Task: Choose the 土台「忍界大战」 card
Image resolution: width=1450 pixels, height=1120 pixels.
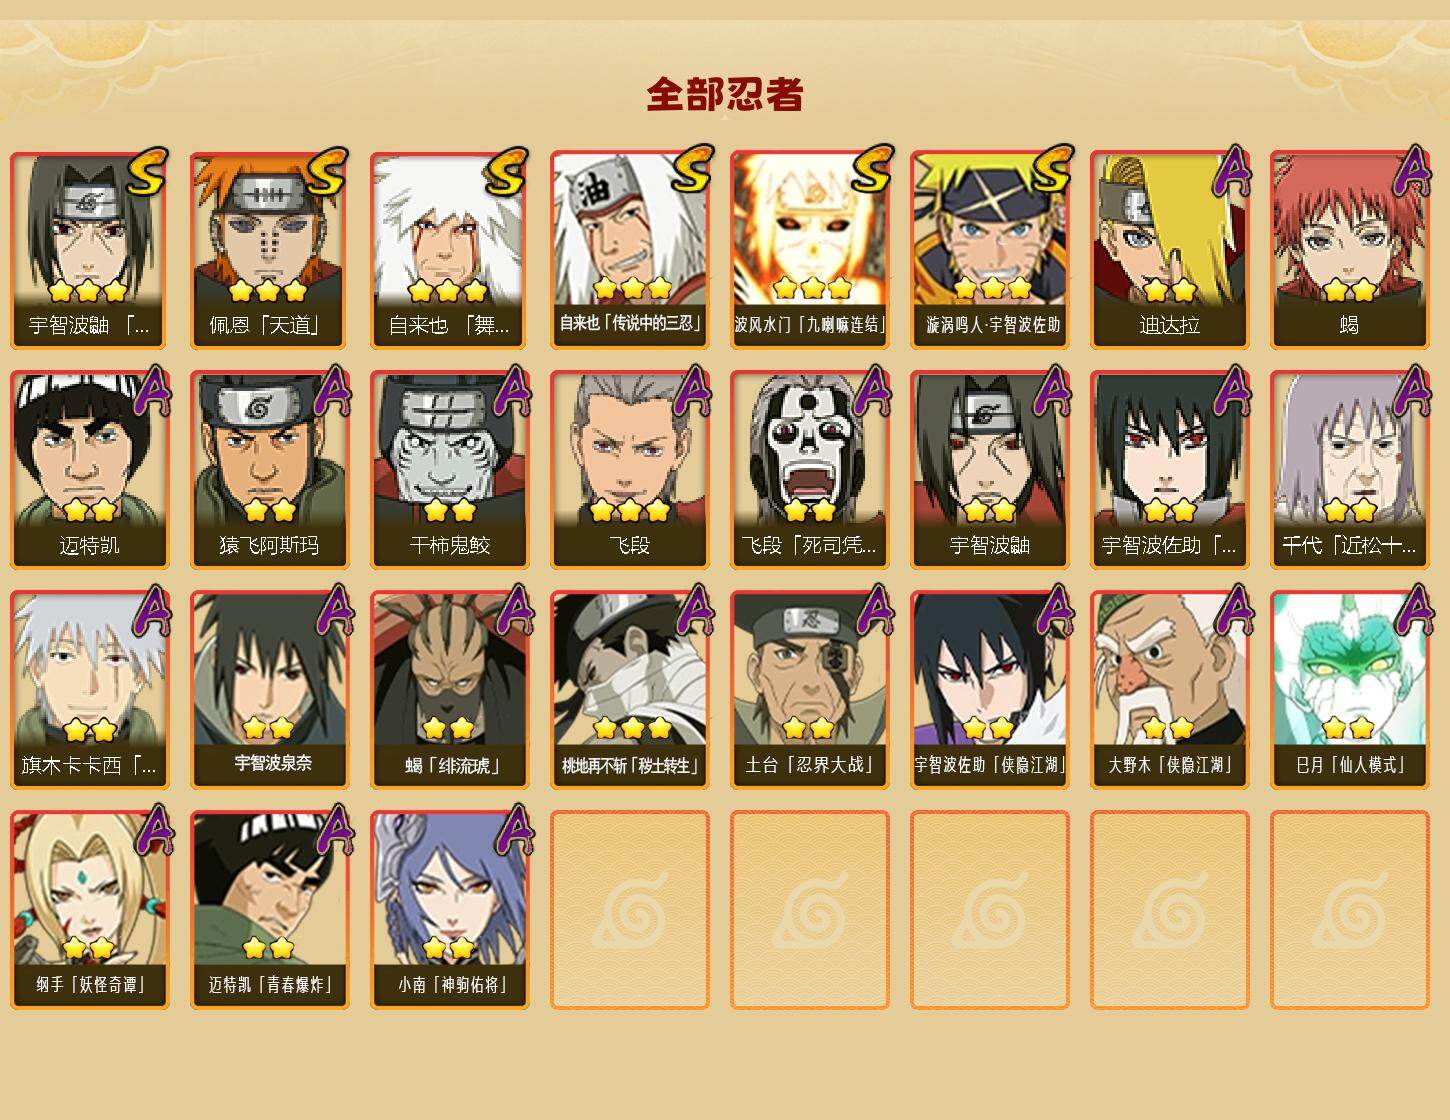Action: point(810,690)
